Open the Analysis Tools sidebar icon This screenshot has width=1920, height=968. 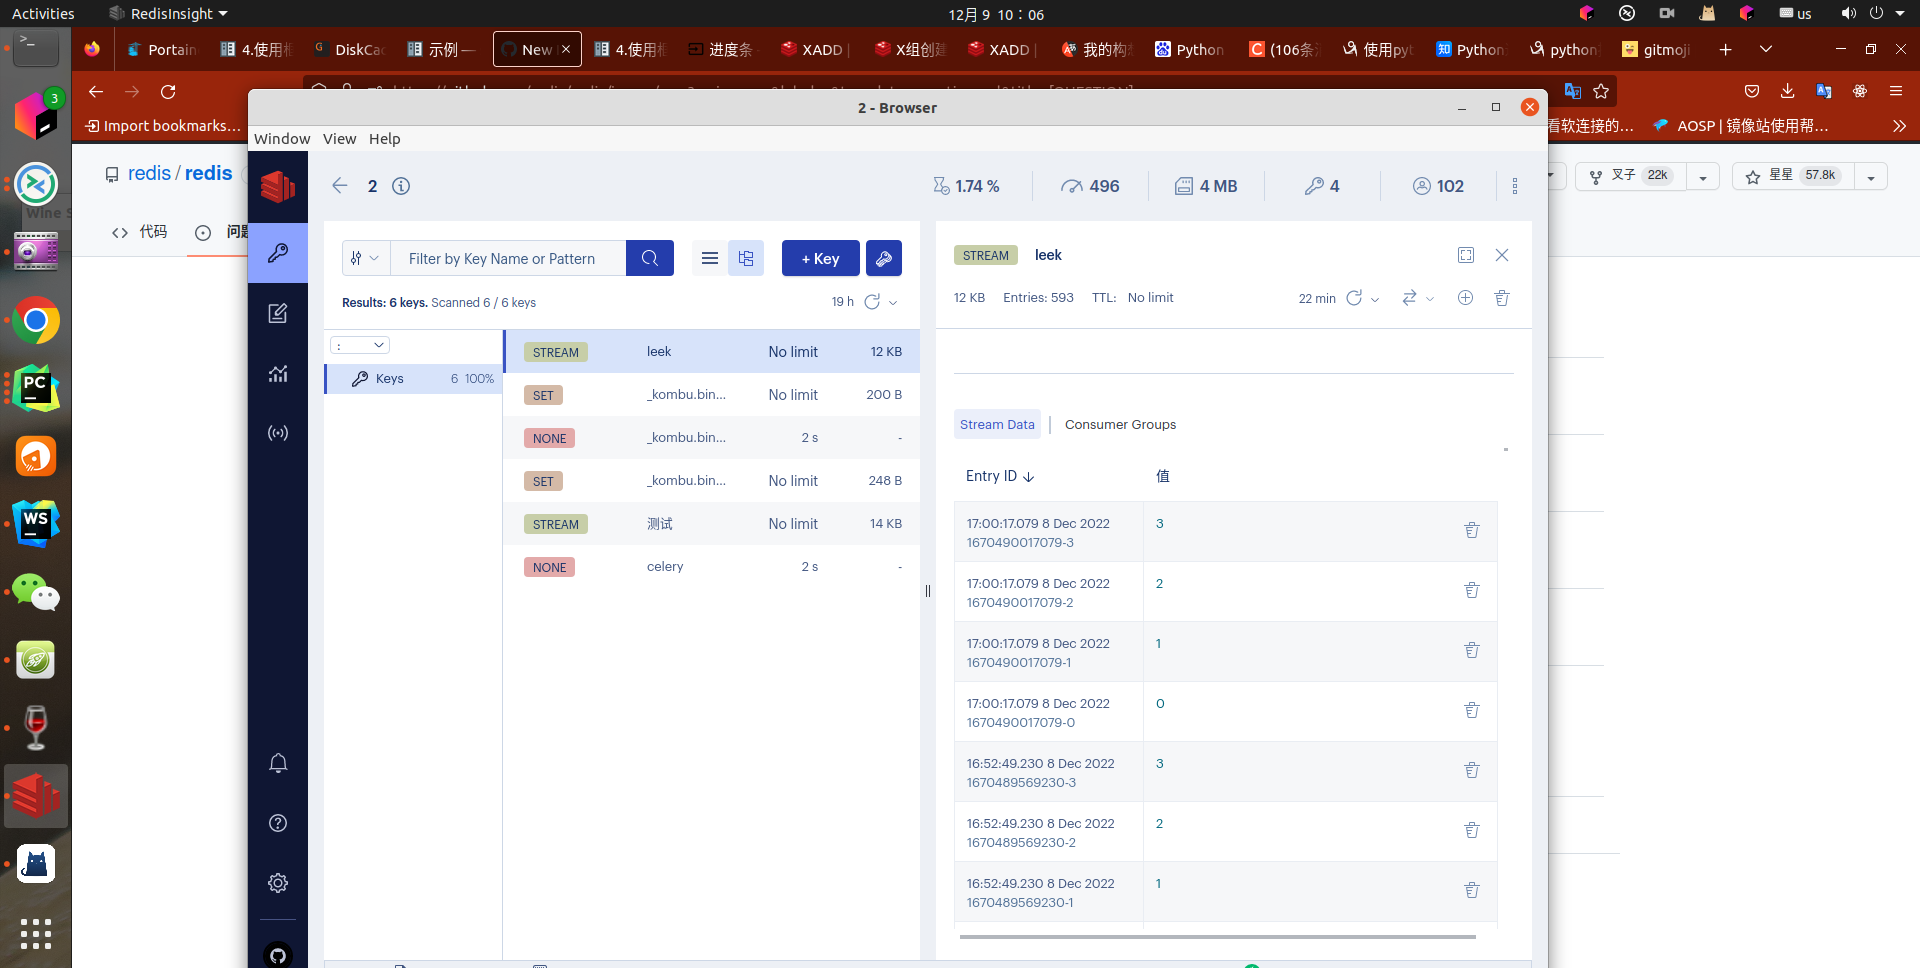[277, 373]
